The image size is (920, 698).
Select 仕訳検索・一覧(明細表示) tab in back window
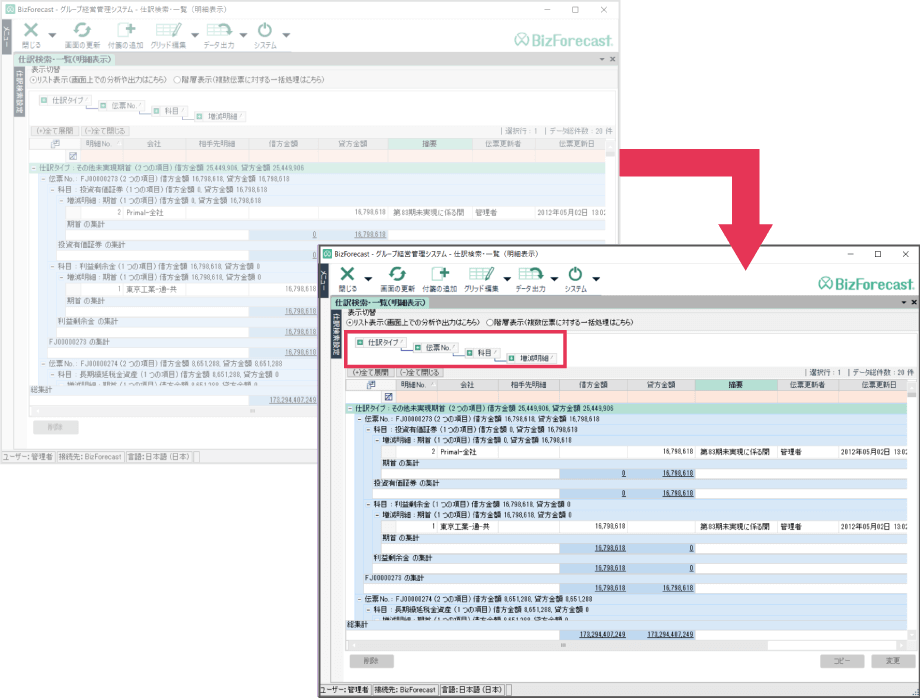click(63, 59)
